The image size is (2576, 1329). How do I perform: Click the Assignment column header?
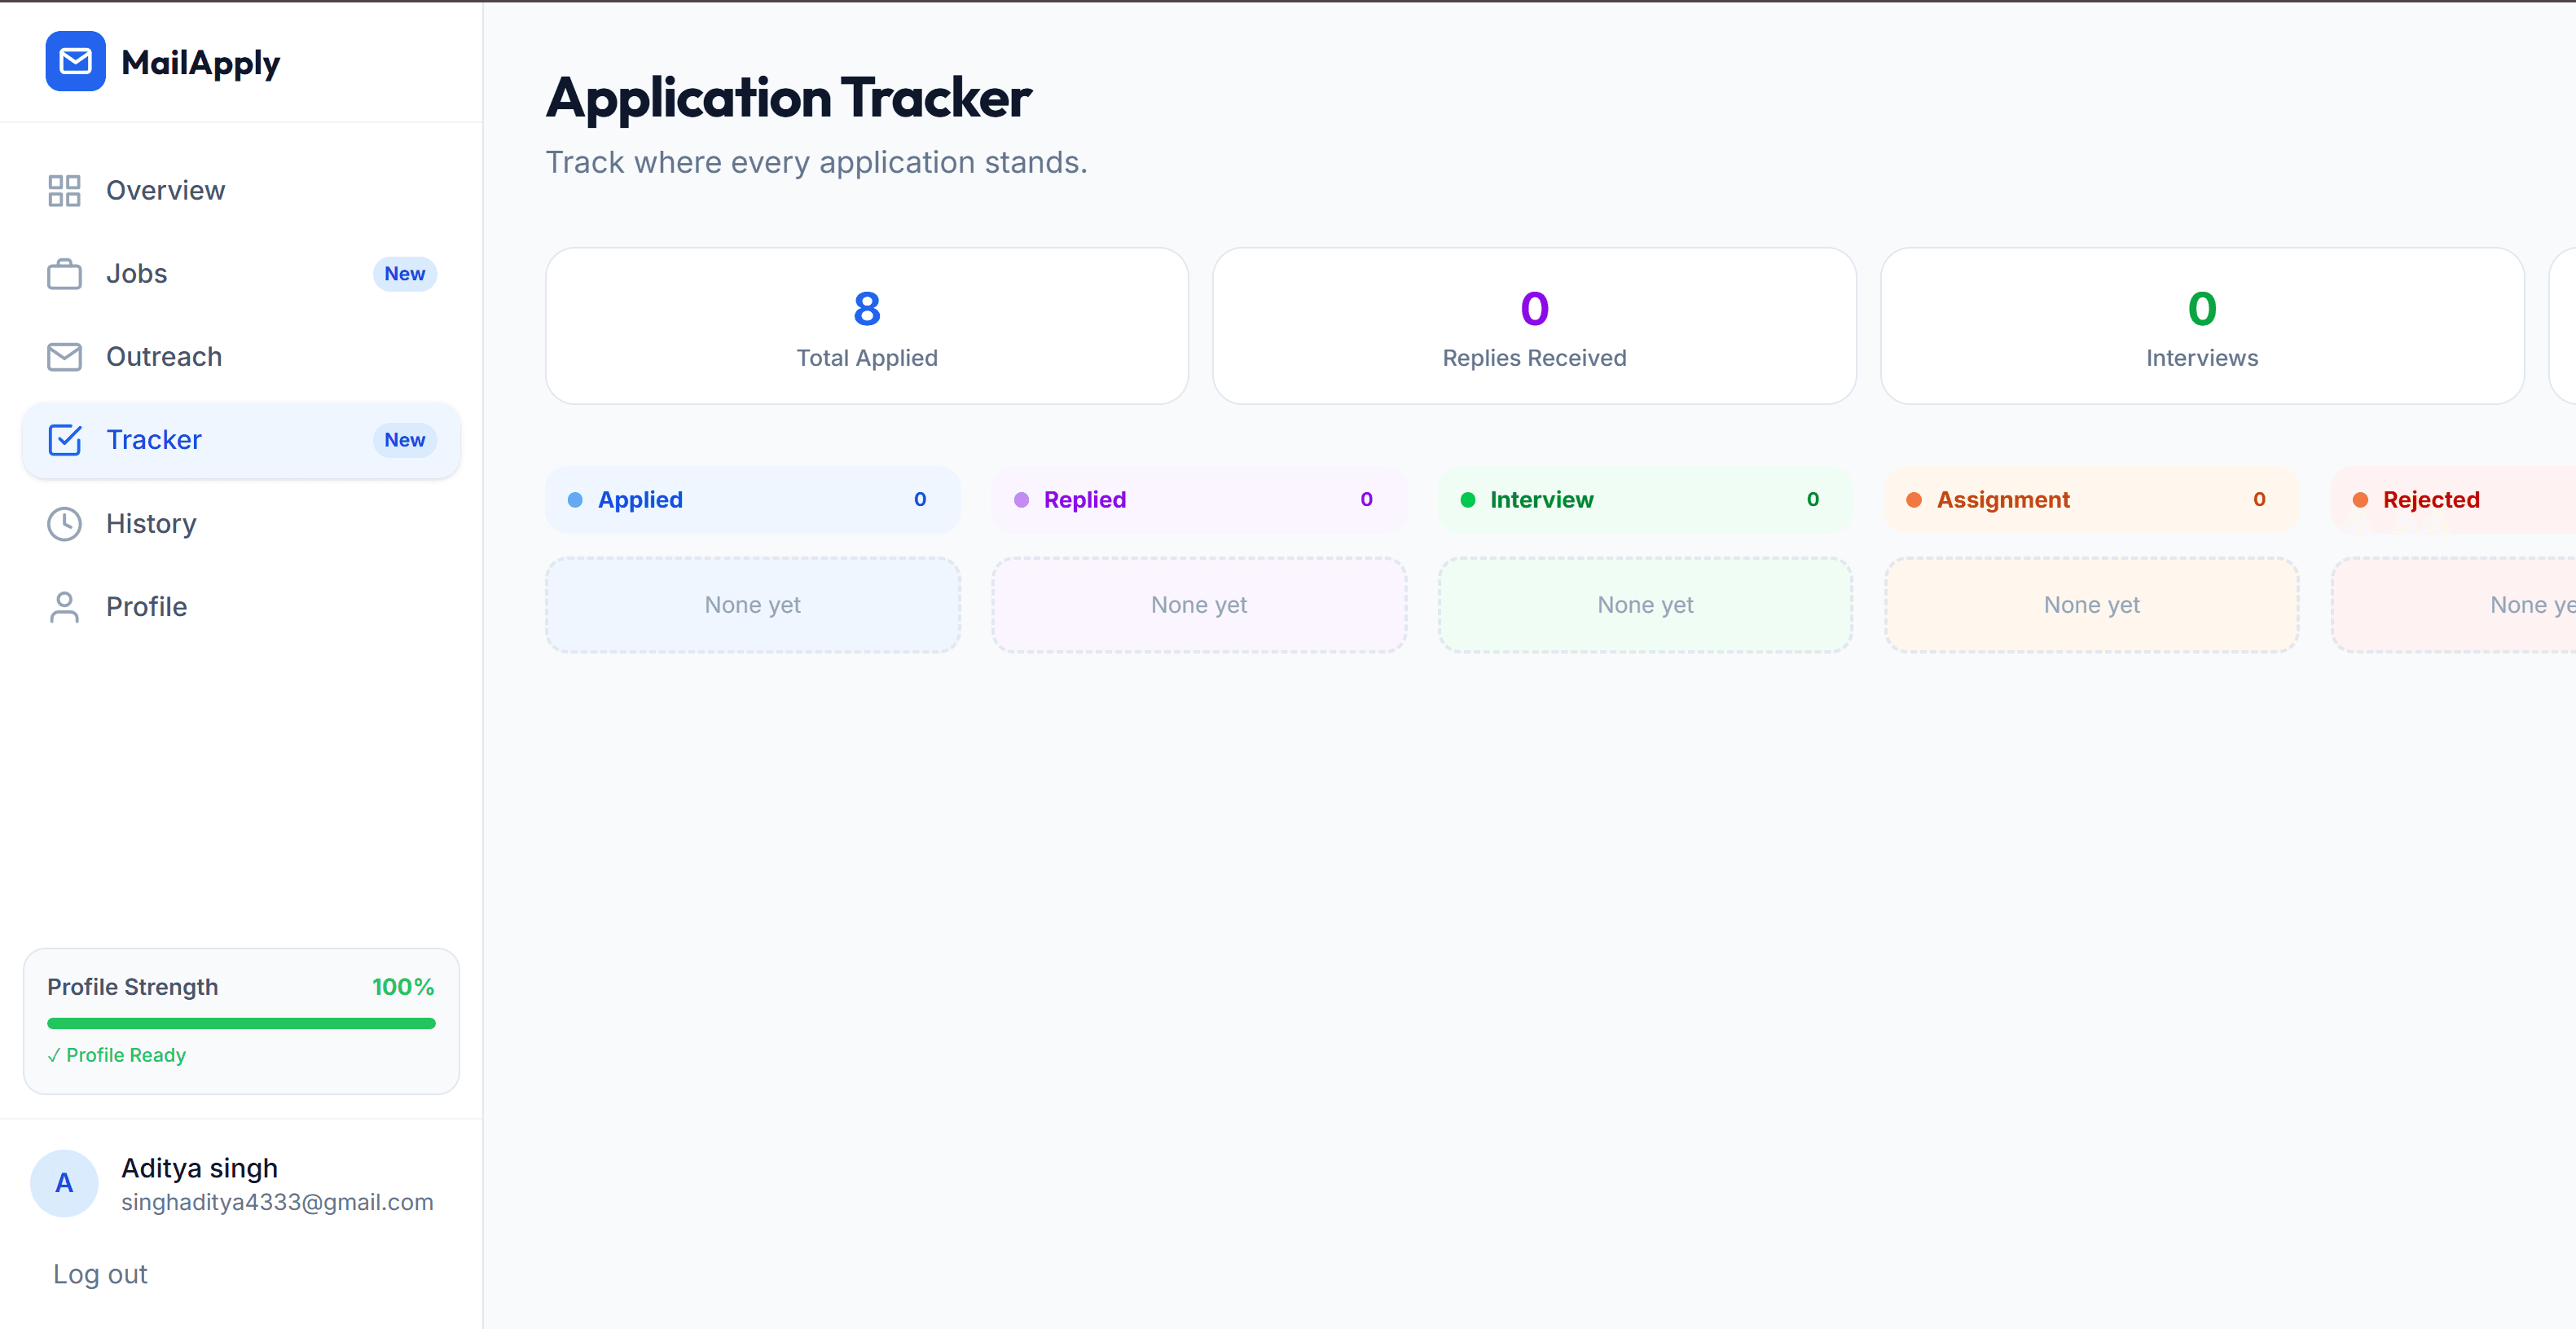[2090, 499]
